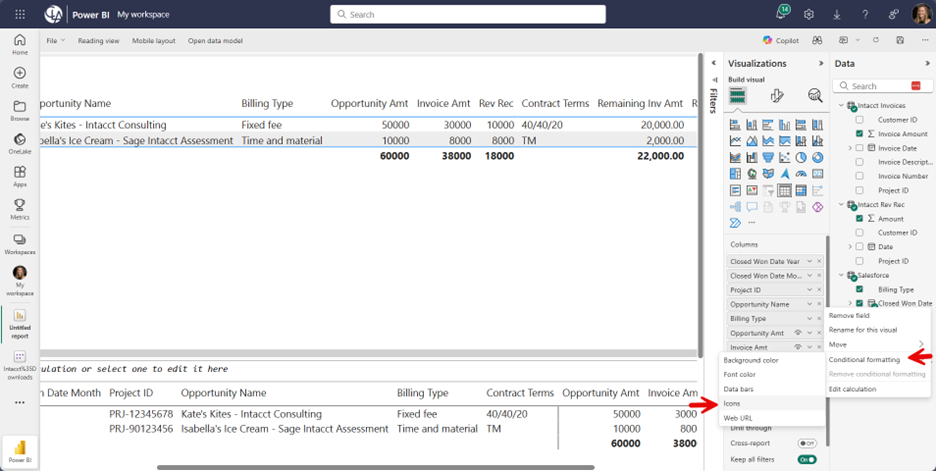The image size is (936, 471).
Task: Turn off Keep all filters toggle
Action: click(x=806, y=459)
